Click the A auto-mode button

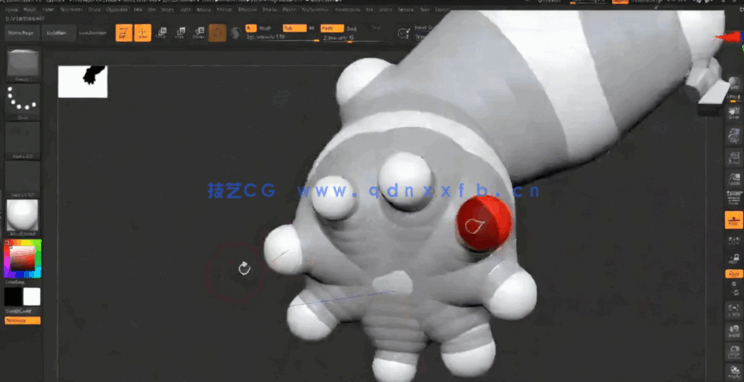(251, 28)
